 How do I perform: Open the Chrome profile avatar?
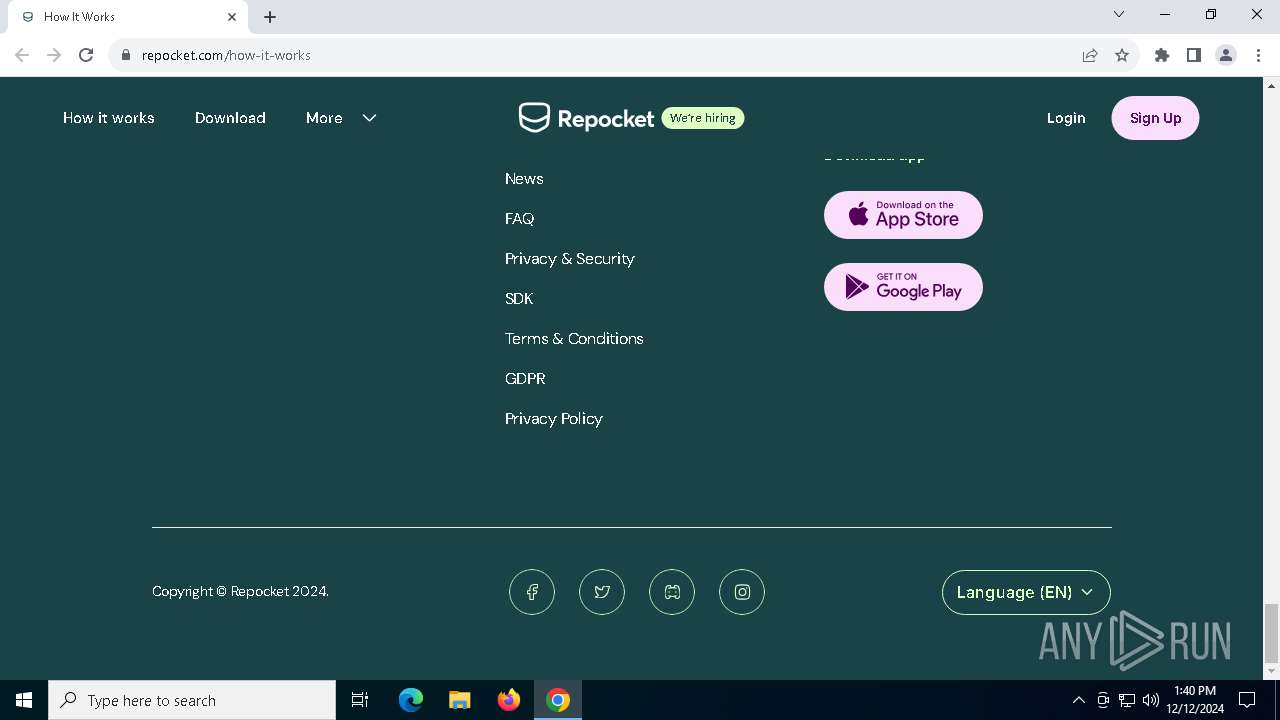click(1226, 55)
